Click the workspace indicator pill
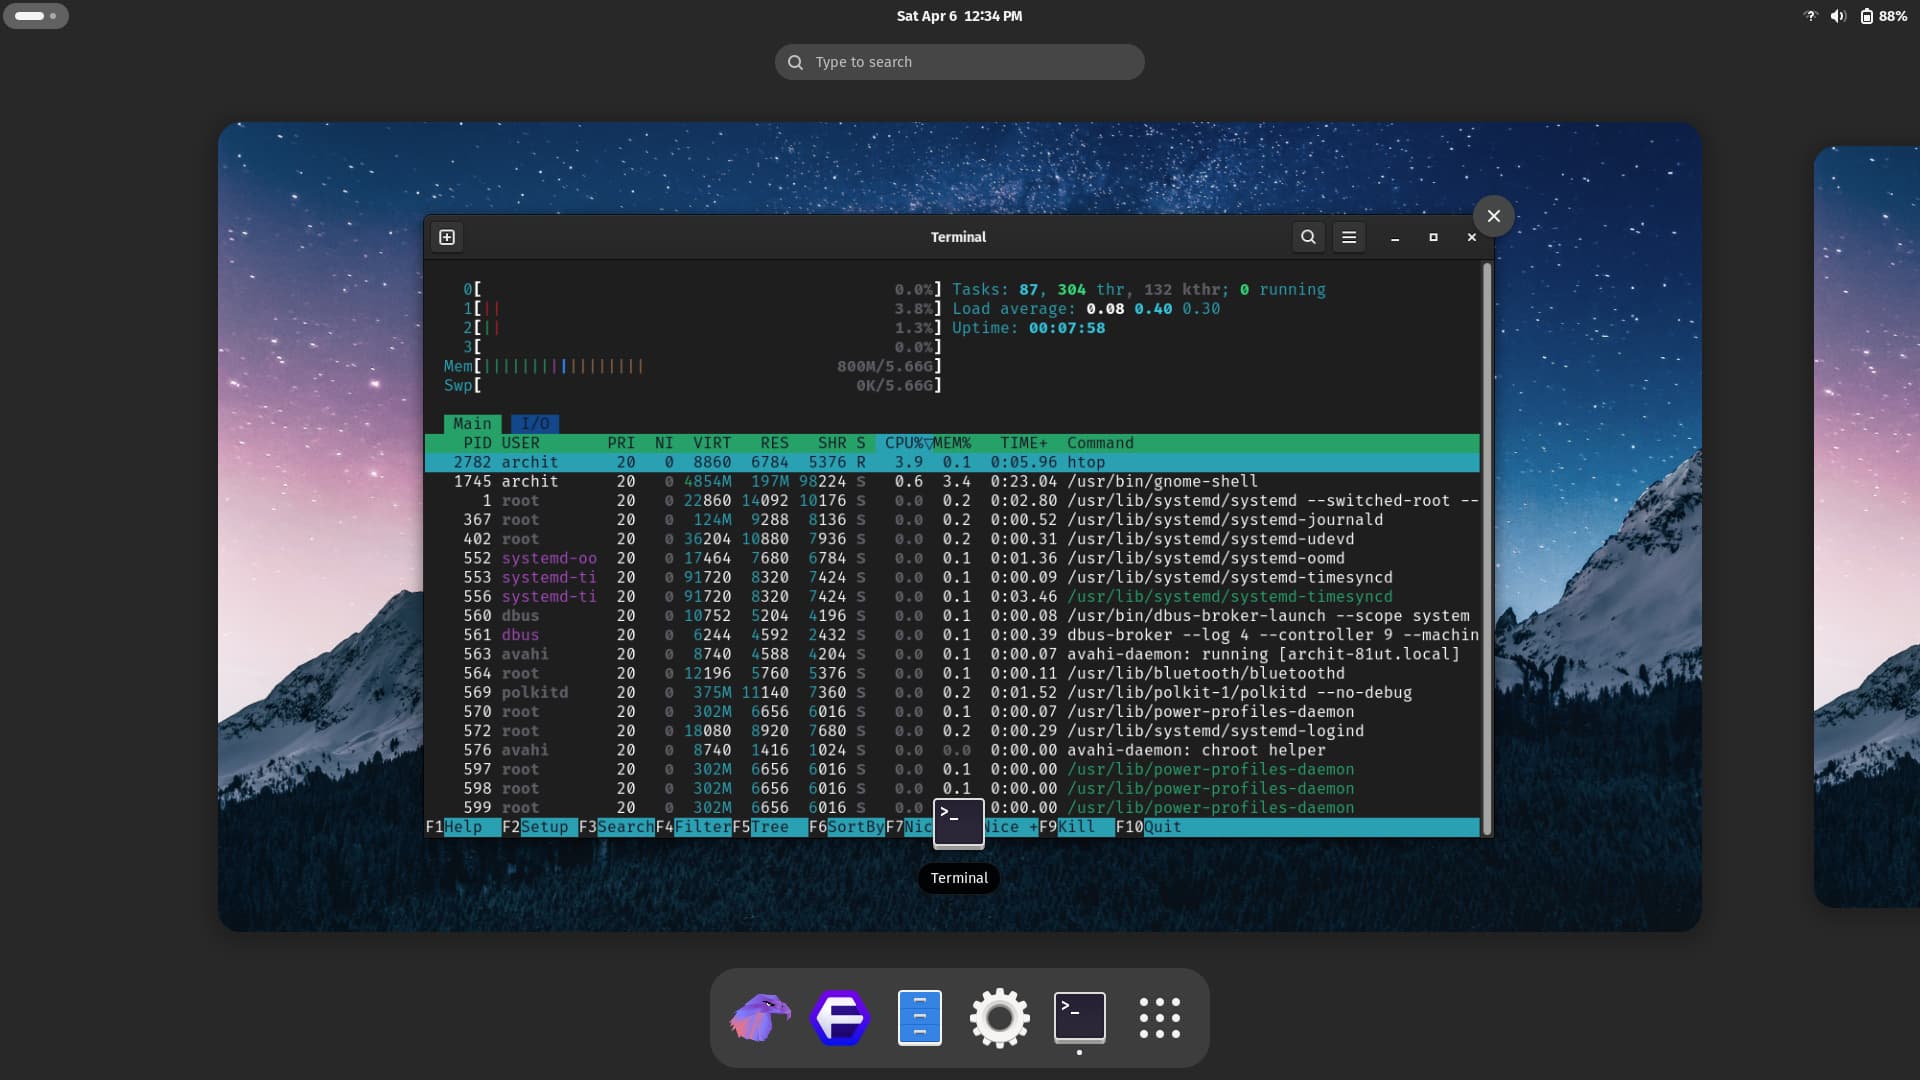Screen dimensions: 1920x1080 click(x=36, y=16)
